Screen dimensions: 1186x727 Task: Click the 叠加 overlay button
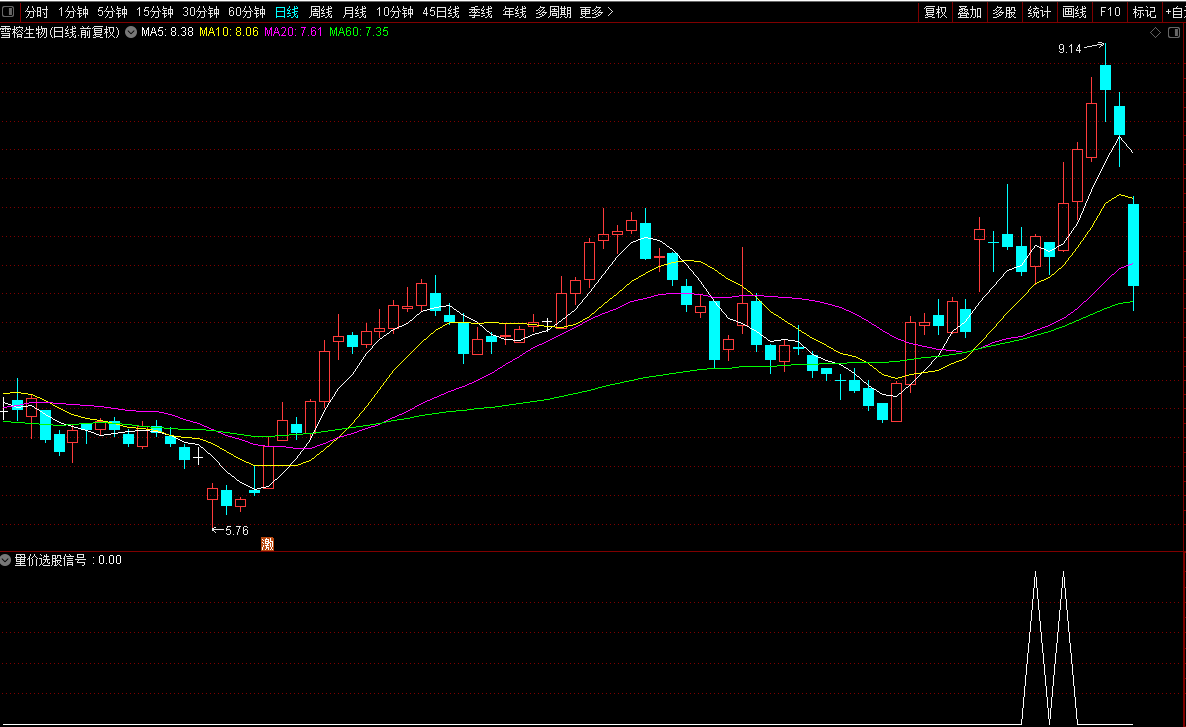click(x=970, y=12)
